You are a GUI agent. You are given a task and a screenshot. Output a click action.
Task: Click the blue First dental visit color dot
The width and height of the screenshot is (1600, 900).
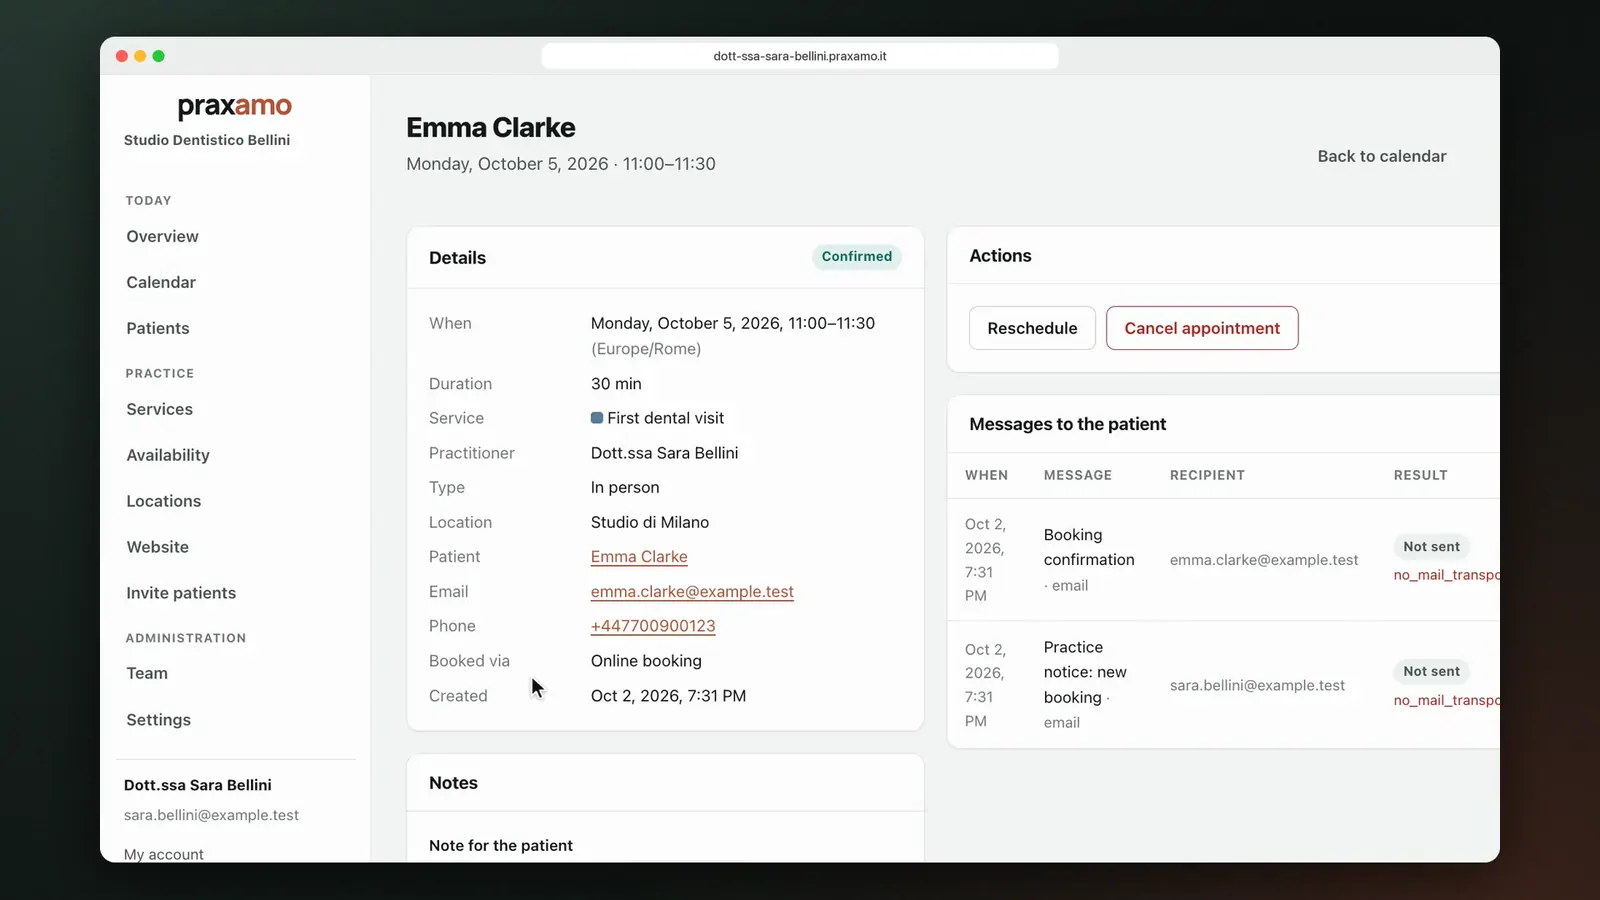(597, 418)
